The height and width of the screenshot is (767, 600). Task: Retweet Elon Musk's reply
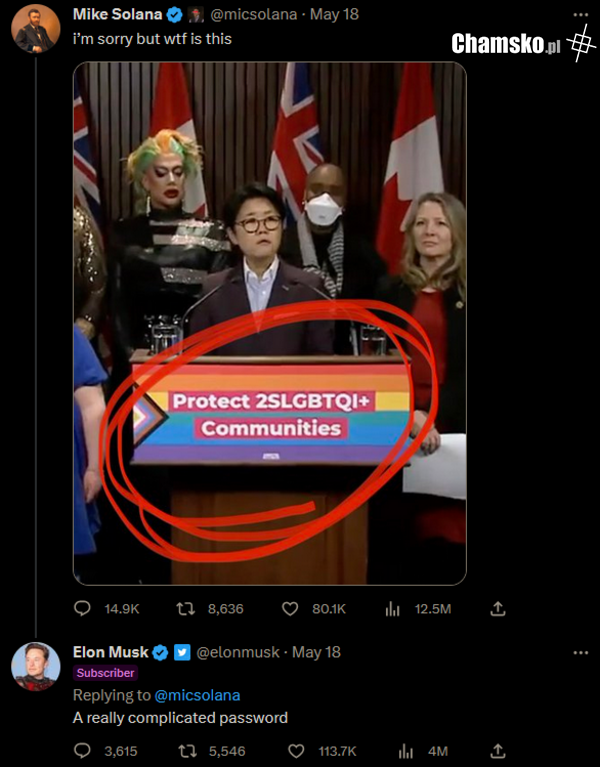(185, 751)
